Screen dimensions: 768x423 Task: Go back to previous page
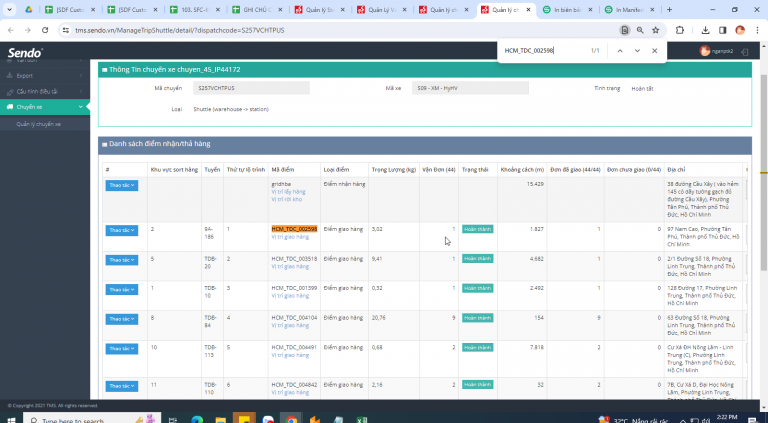pos(11,30)
